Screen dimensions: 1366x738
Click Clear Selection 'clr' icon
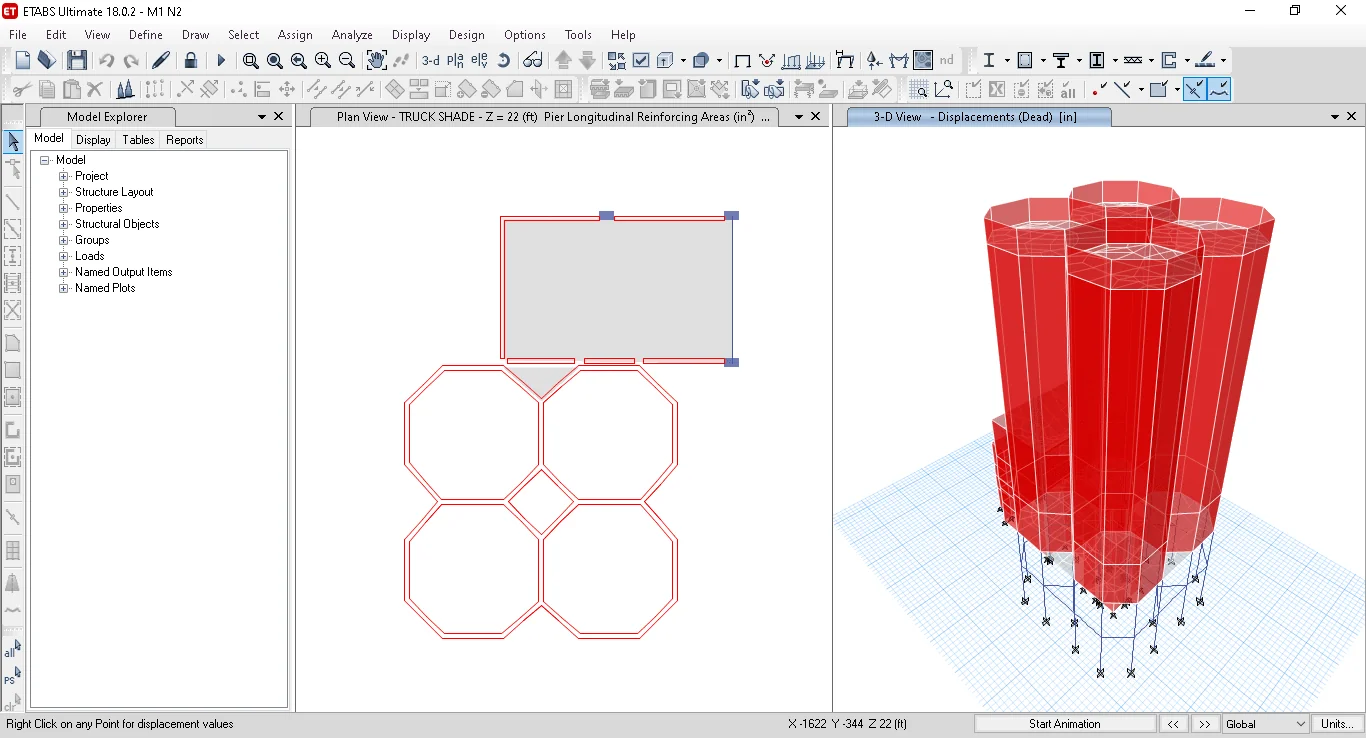coord(12,703)
